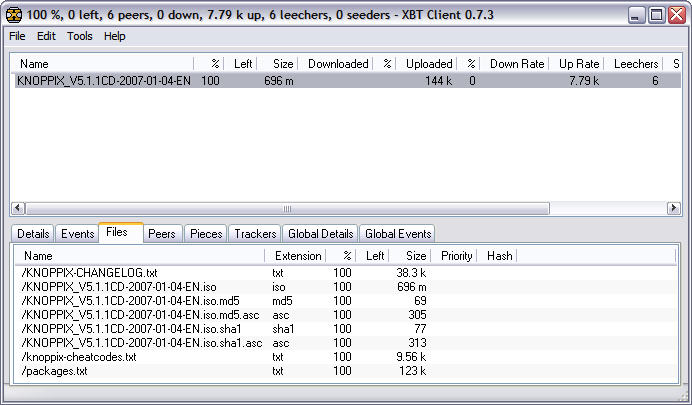Sort torrents by Leechers column
Screen dimensions: 692x405
pyautogui.click(x=634, y=64)
